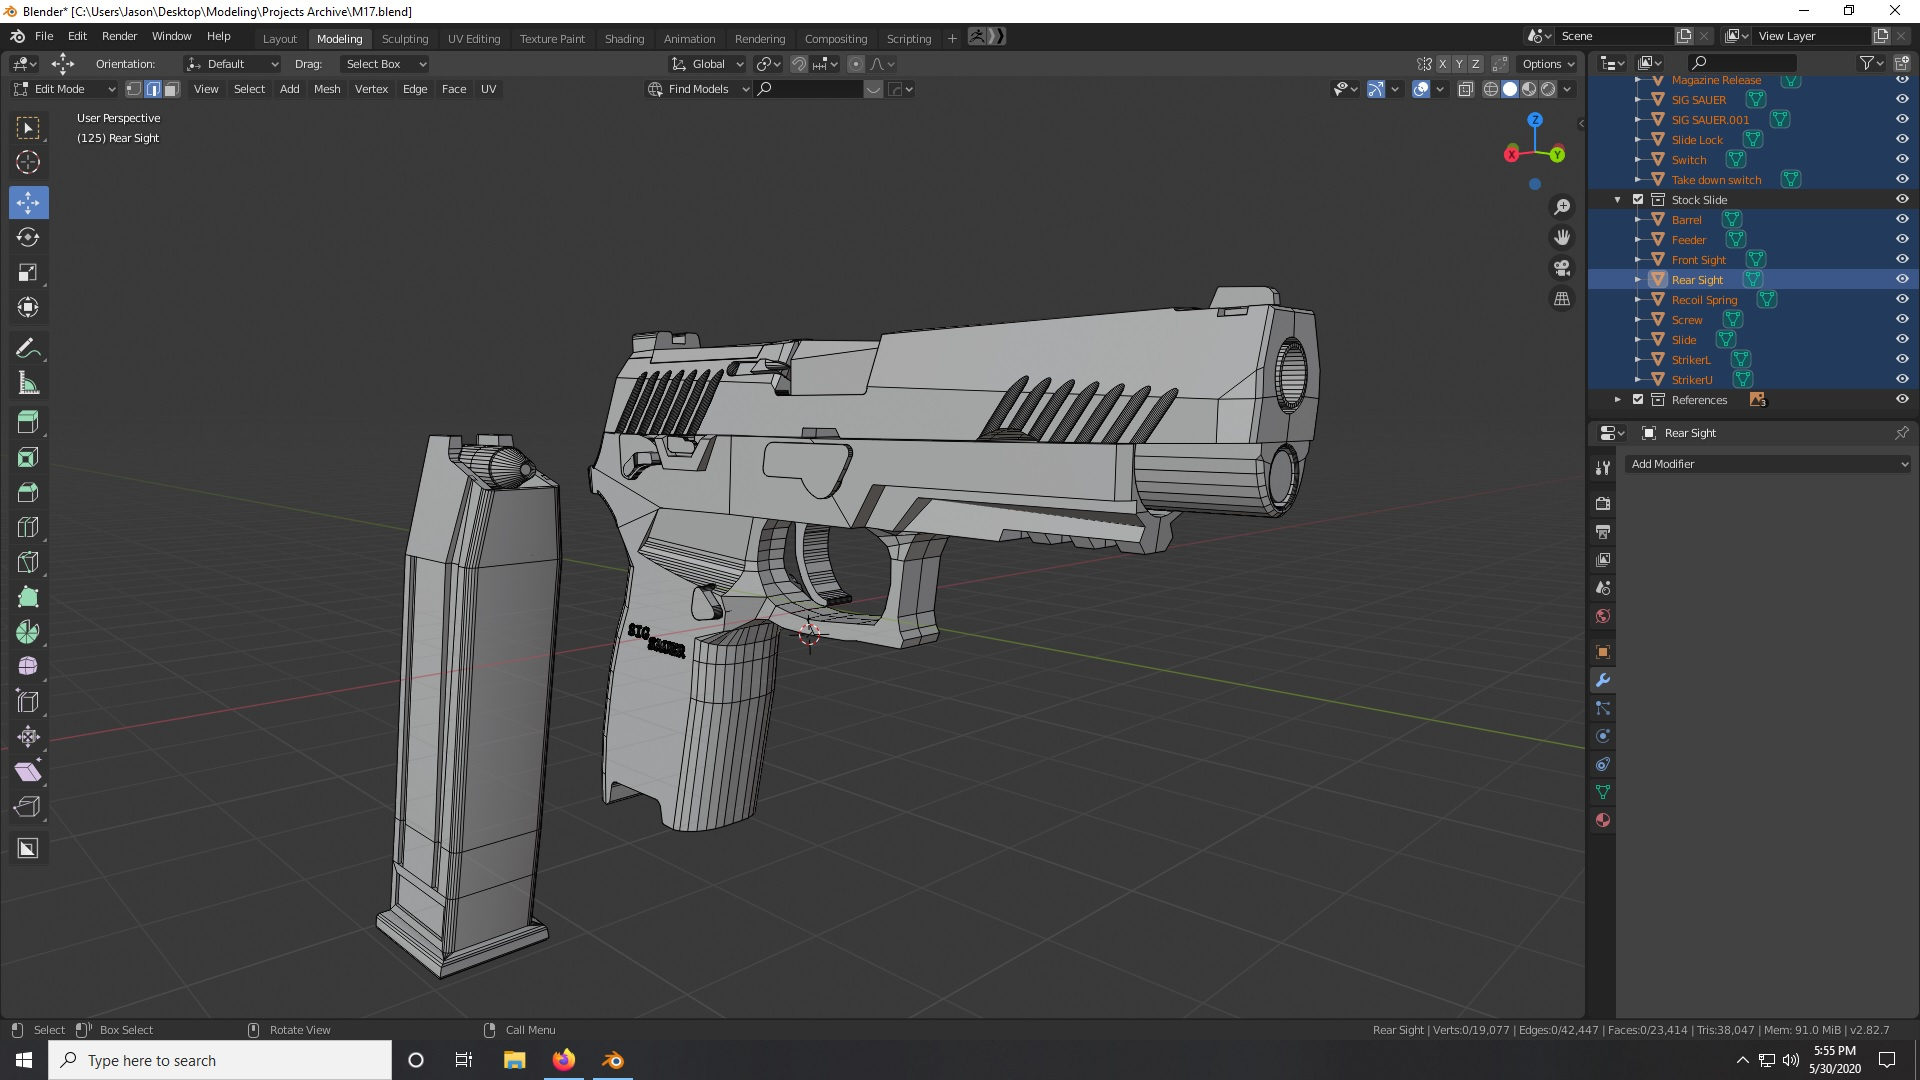Click the Zoom view magnifier gizmo
Viewport: 1920px width, 1080px height.
tap(1562, 207)
